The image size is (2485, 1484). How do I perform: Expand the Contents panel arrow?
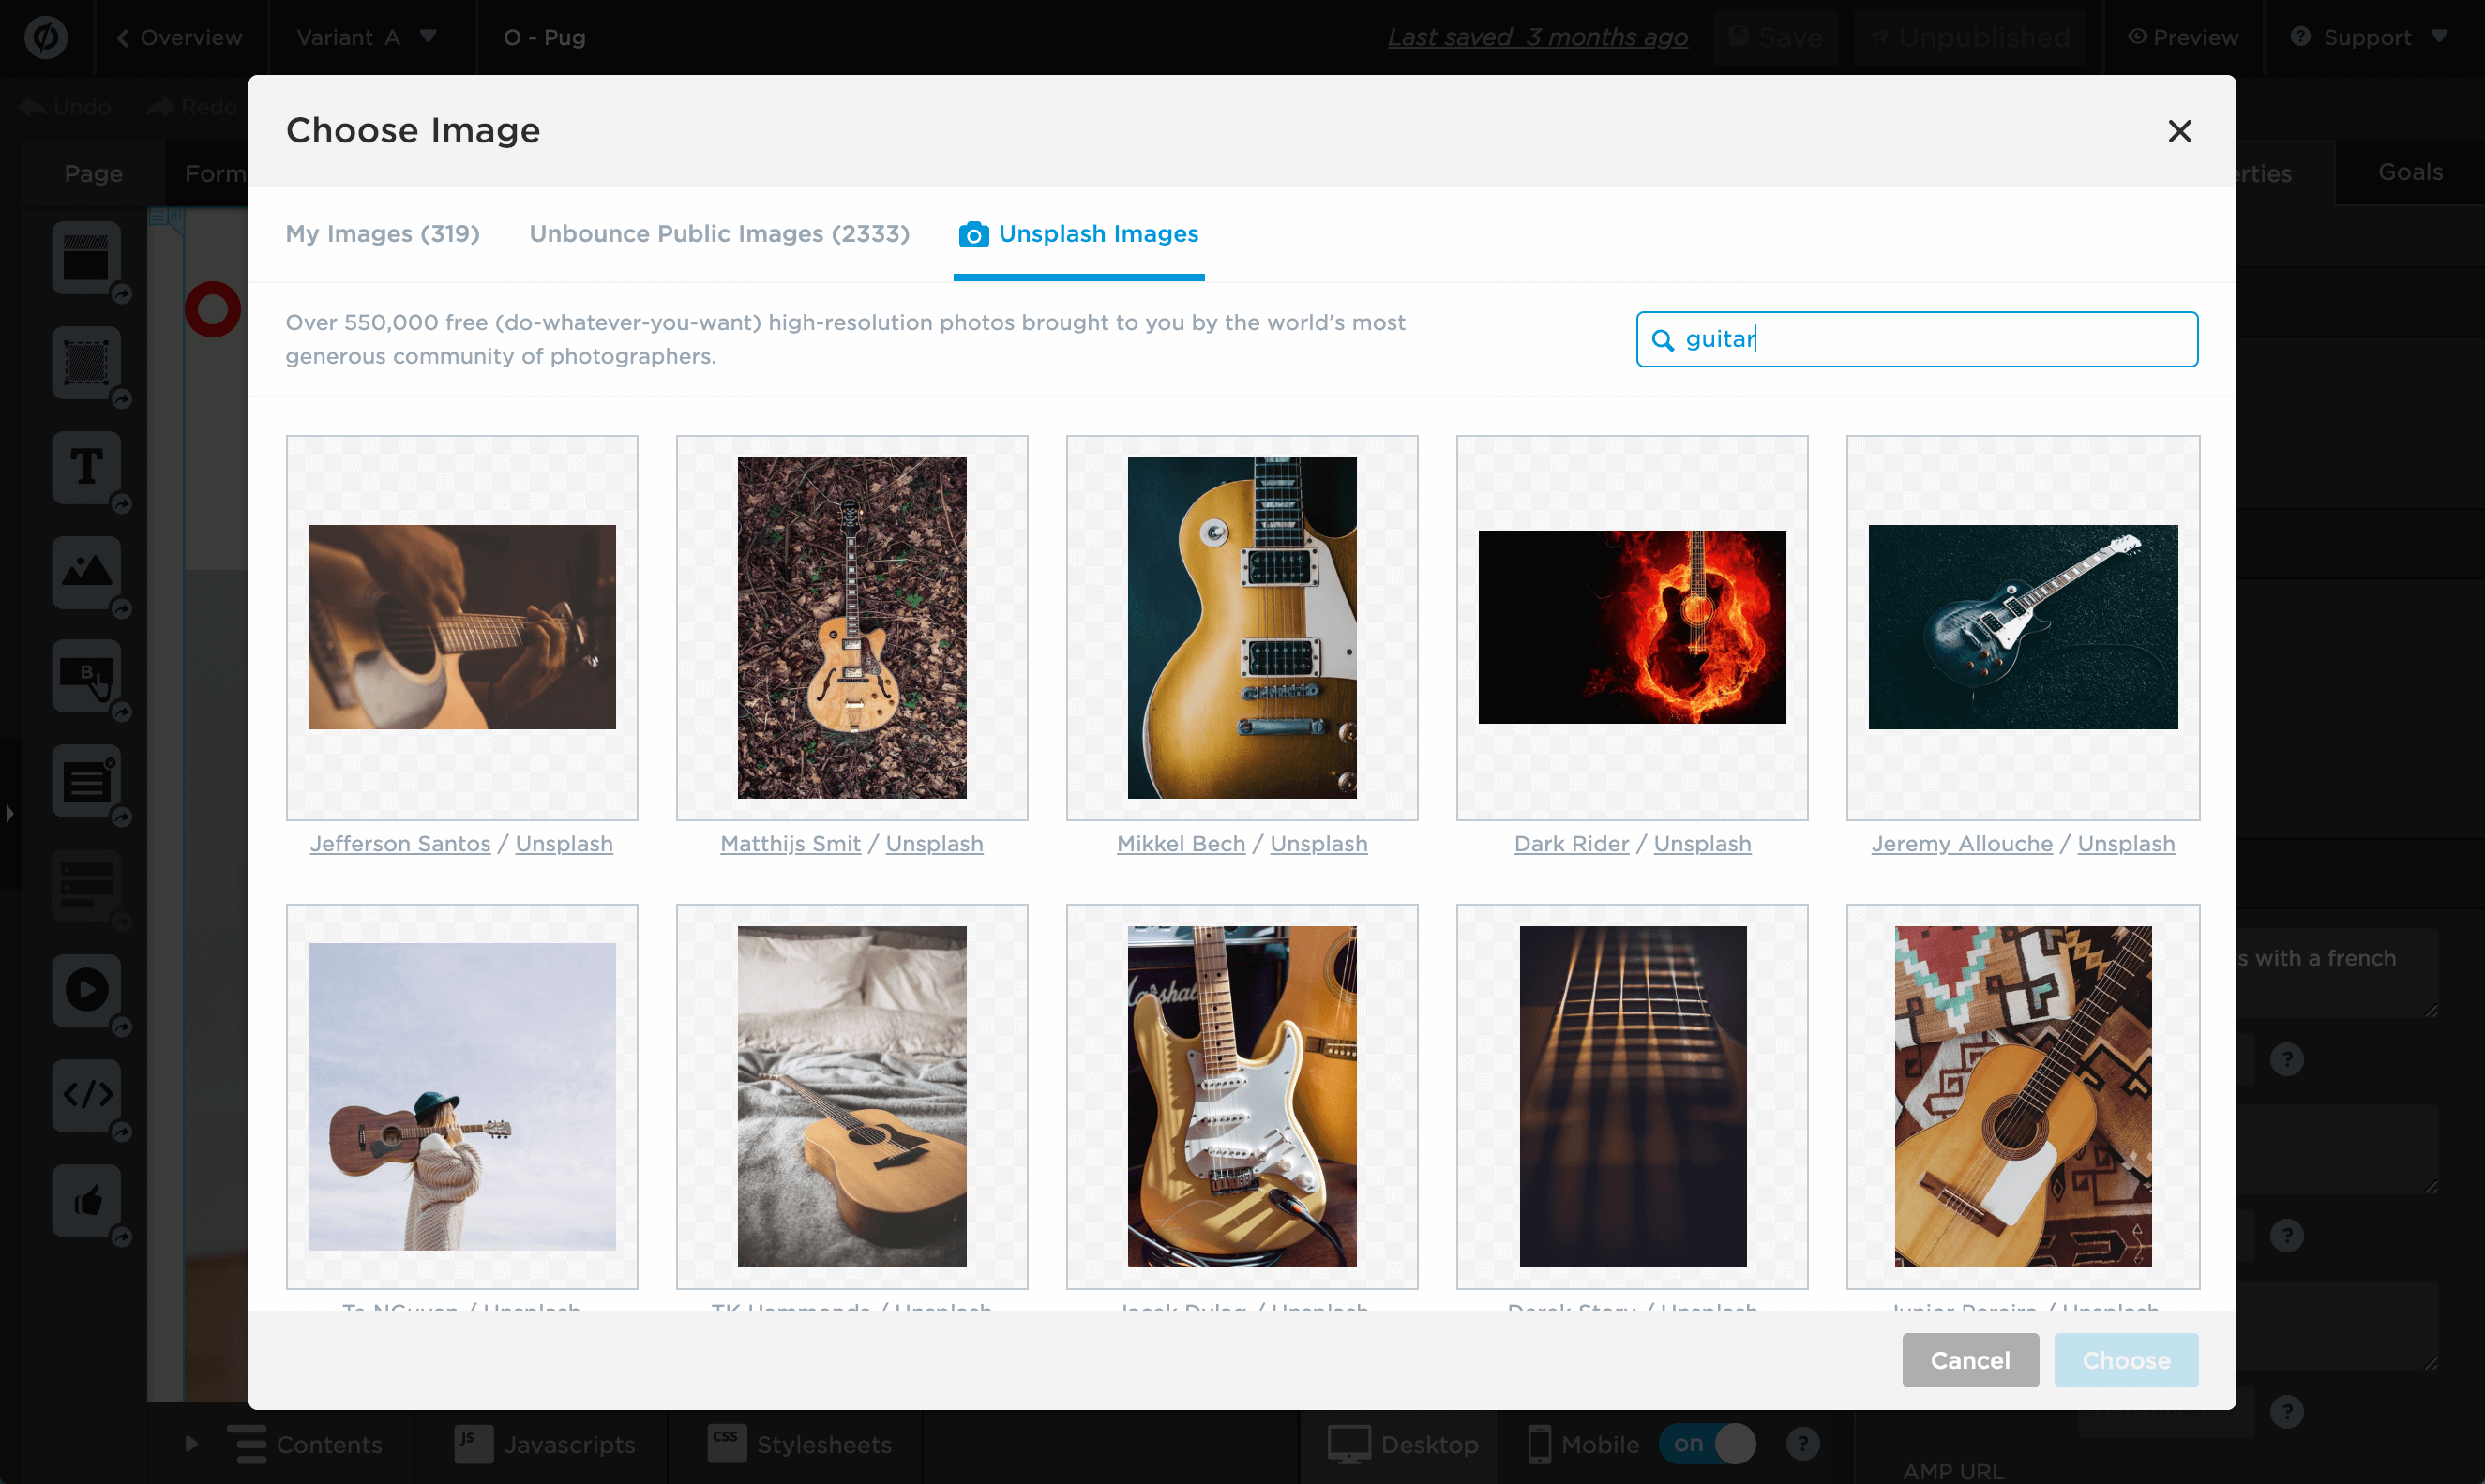tap(191, 1444)
